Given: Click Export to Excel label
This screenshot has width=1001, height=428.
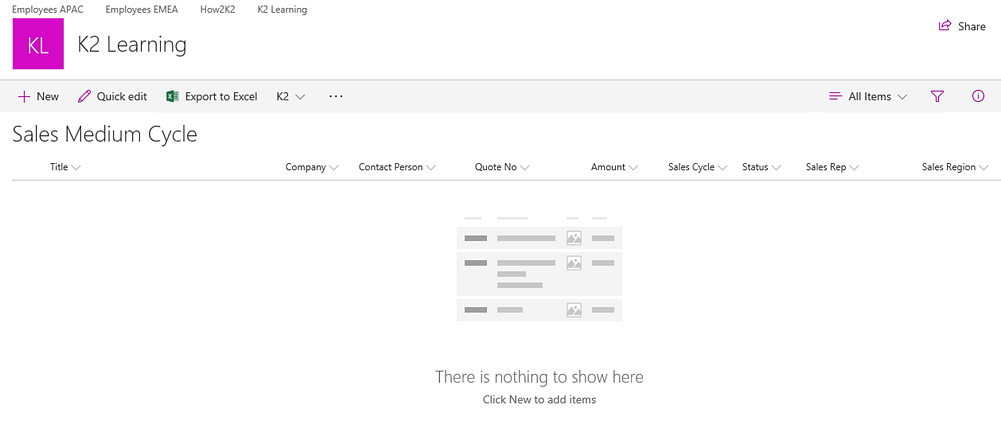Looking at the screenshot, I should coord(222,96).
